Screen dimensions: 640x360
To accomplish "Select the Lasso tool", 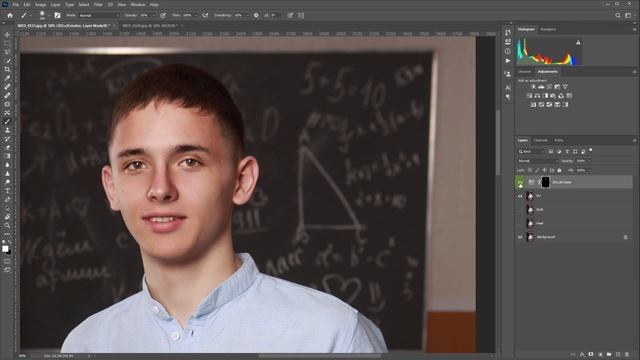I will click(x=7, y=52).
